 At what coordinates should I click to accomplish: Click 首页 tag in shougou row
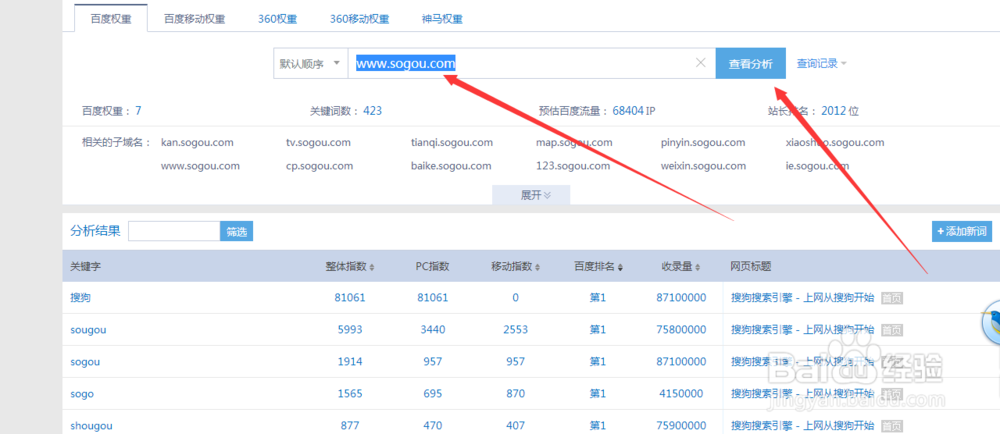click(x=892, y=426)
